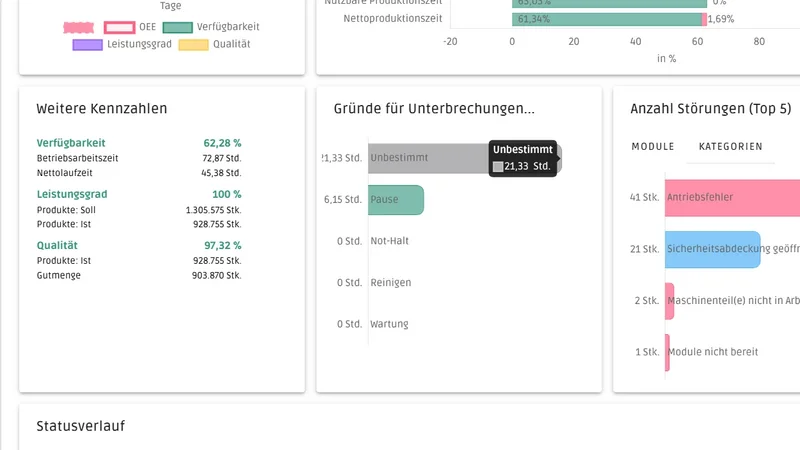Screen dimensions: 800x450
Task: Click the Anzahl Störungen (Top 5) title
Action: [711, 109]
